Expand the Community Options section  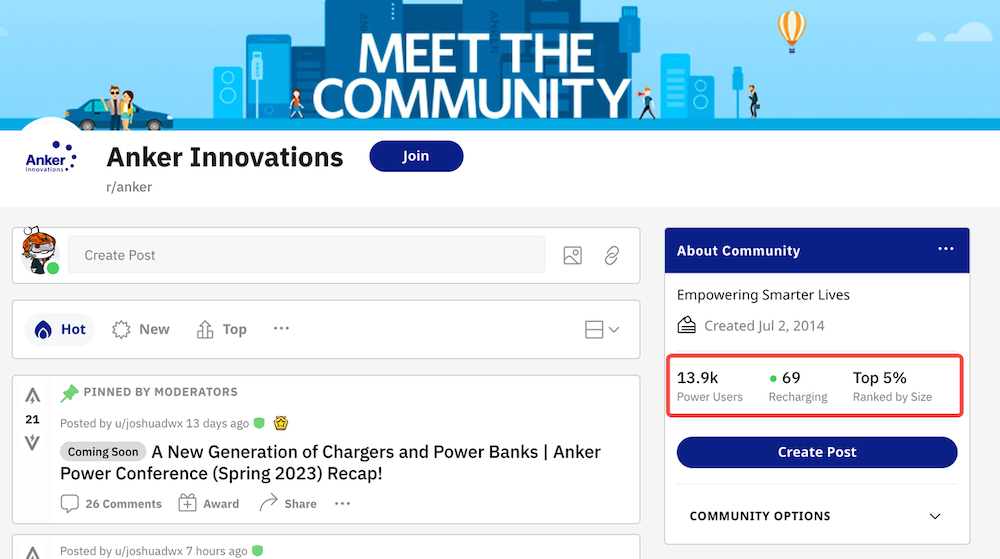coord(816,516)
